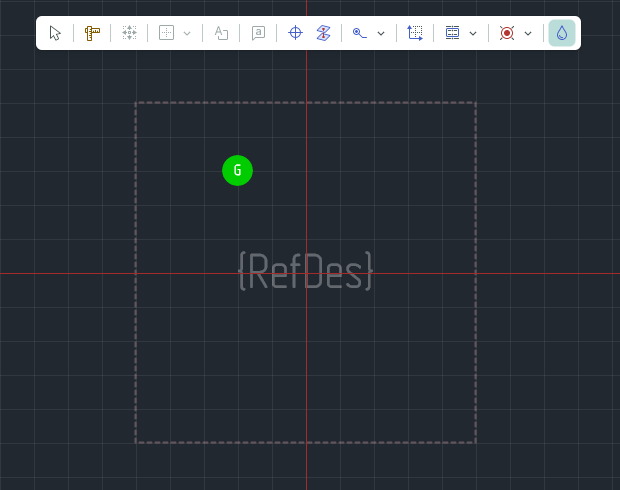Click the red vertical guide line
620x490 pixels.
[306, 380]
